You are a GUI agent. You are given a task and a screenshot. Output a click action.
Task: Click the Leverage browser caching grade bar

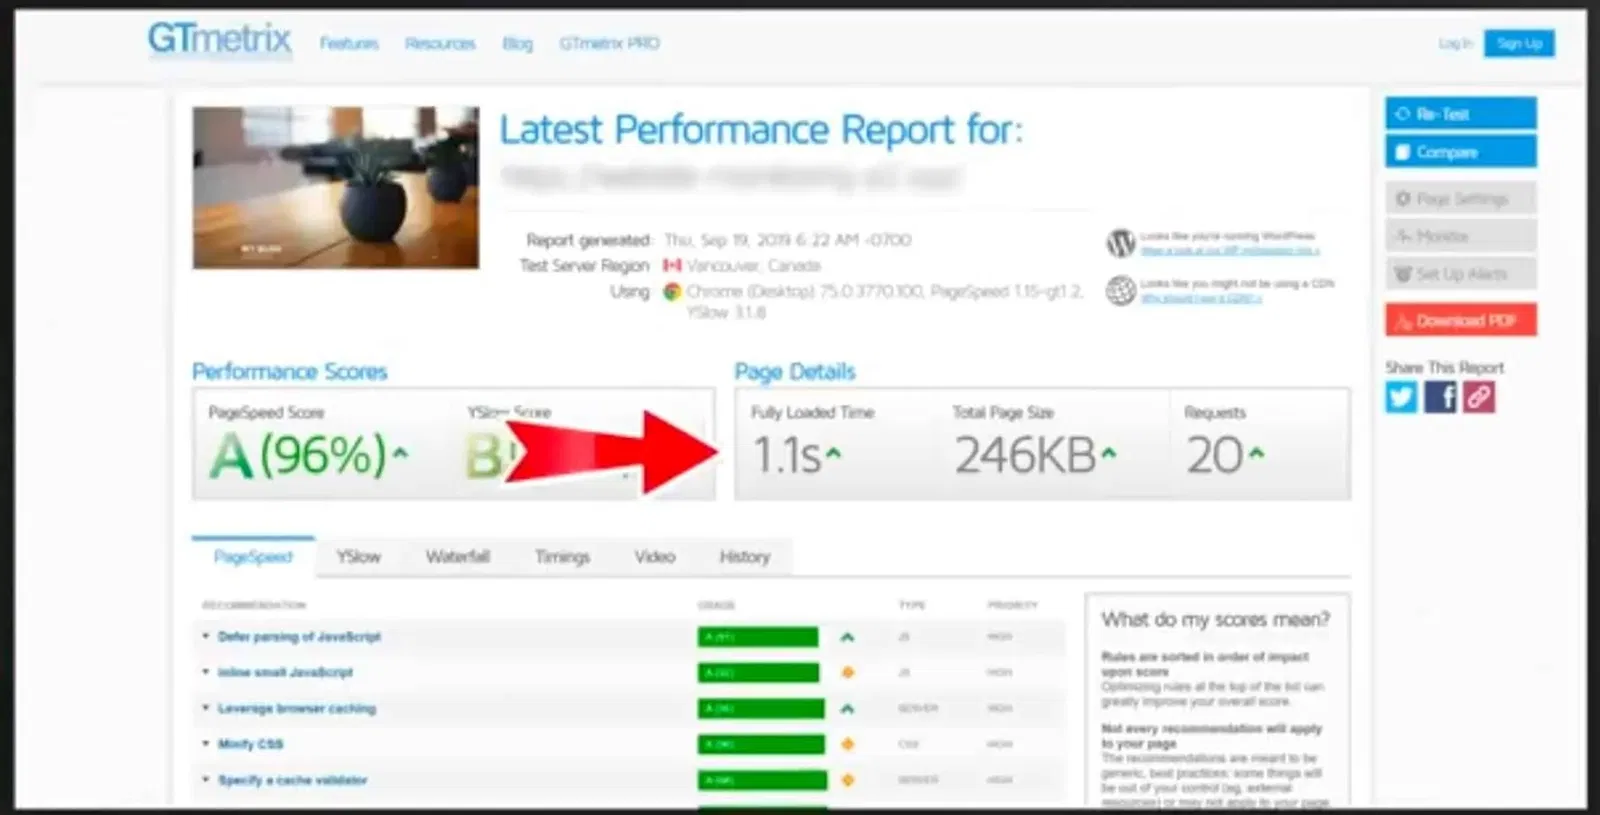(x=761, y=709)
